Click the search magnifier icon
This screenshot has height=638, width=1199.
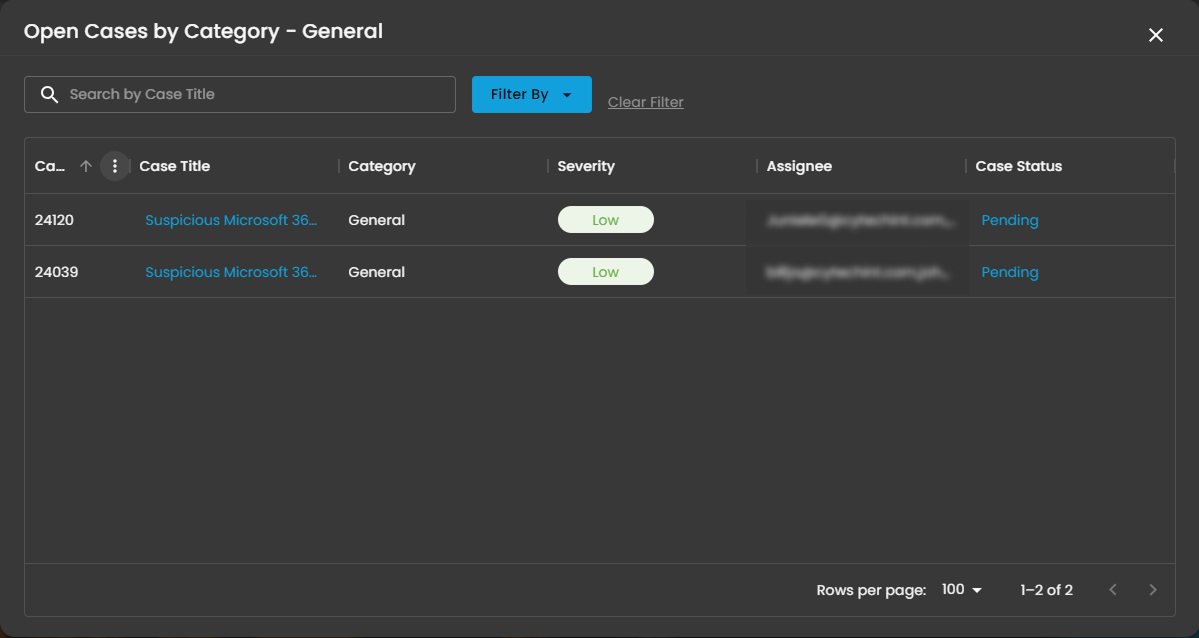[49, 94]
